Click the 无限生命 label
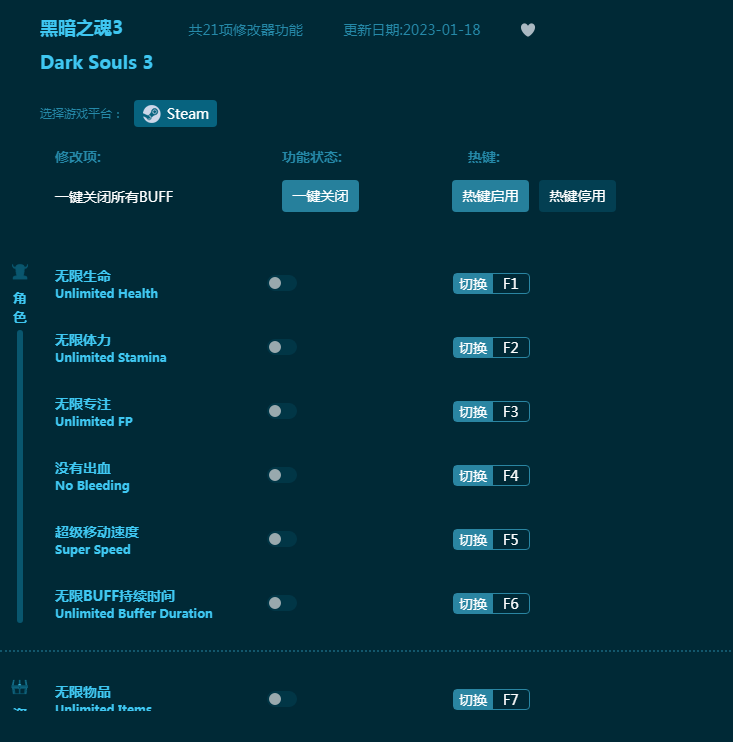Viewport: 733px width, 742px height. [x=83, y=276]
